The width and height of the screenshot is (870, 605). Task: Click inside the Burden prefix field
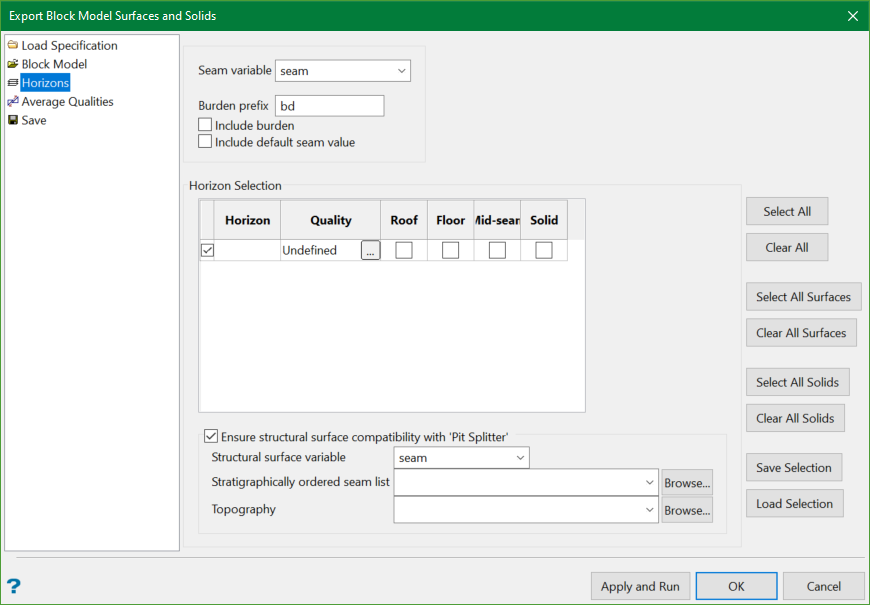click(329, 105)
